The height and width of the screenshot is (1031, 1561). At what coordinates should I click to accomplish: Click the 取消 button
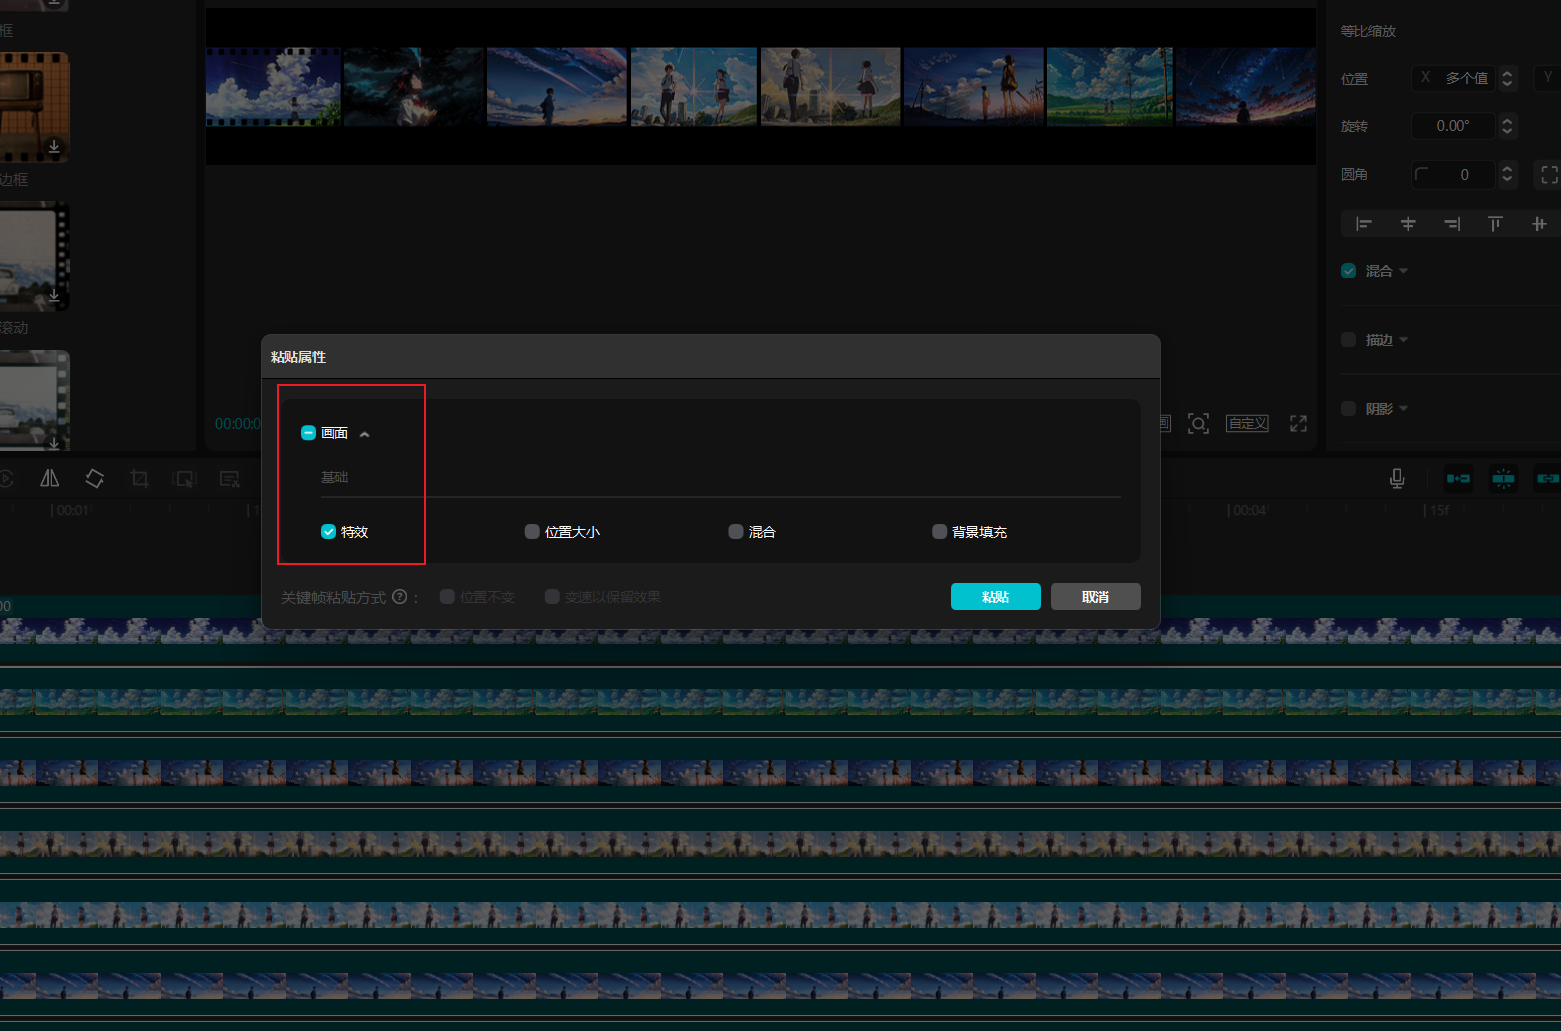(x=1095, y=597)
